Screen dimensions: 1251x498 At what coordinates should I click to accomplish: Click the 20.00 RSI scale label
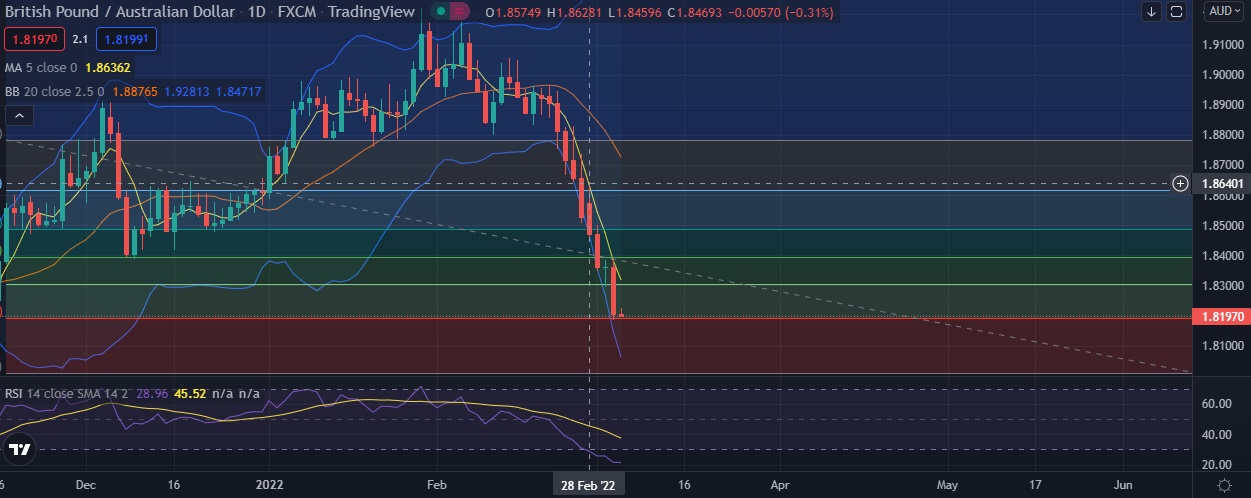pos(1217,465)
